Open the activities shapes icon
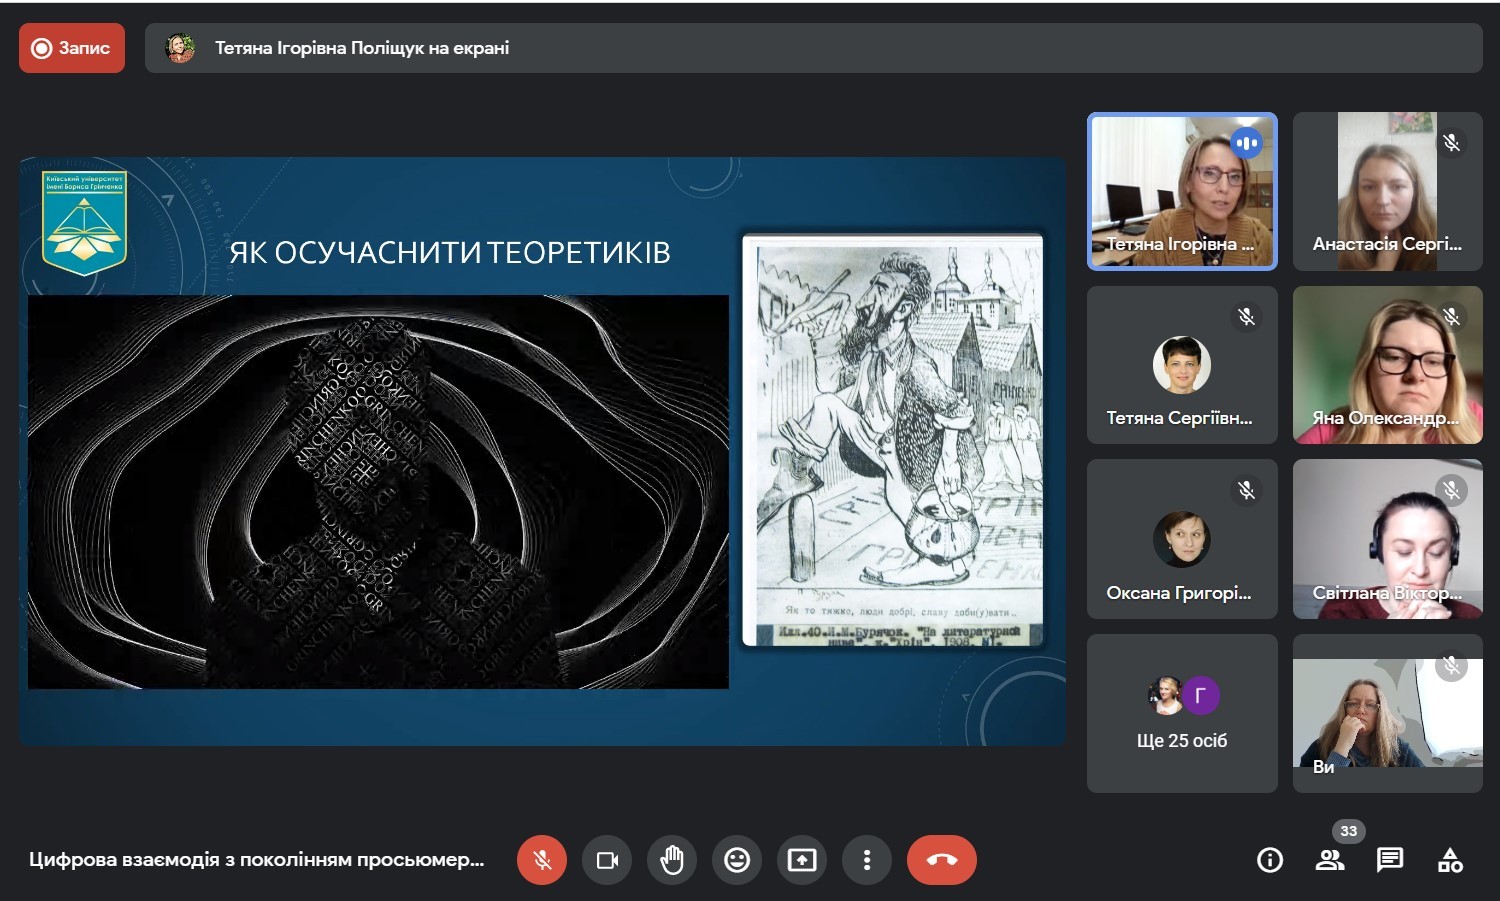 pyautogui.click(x=1450, y=860)
